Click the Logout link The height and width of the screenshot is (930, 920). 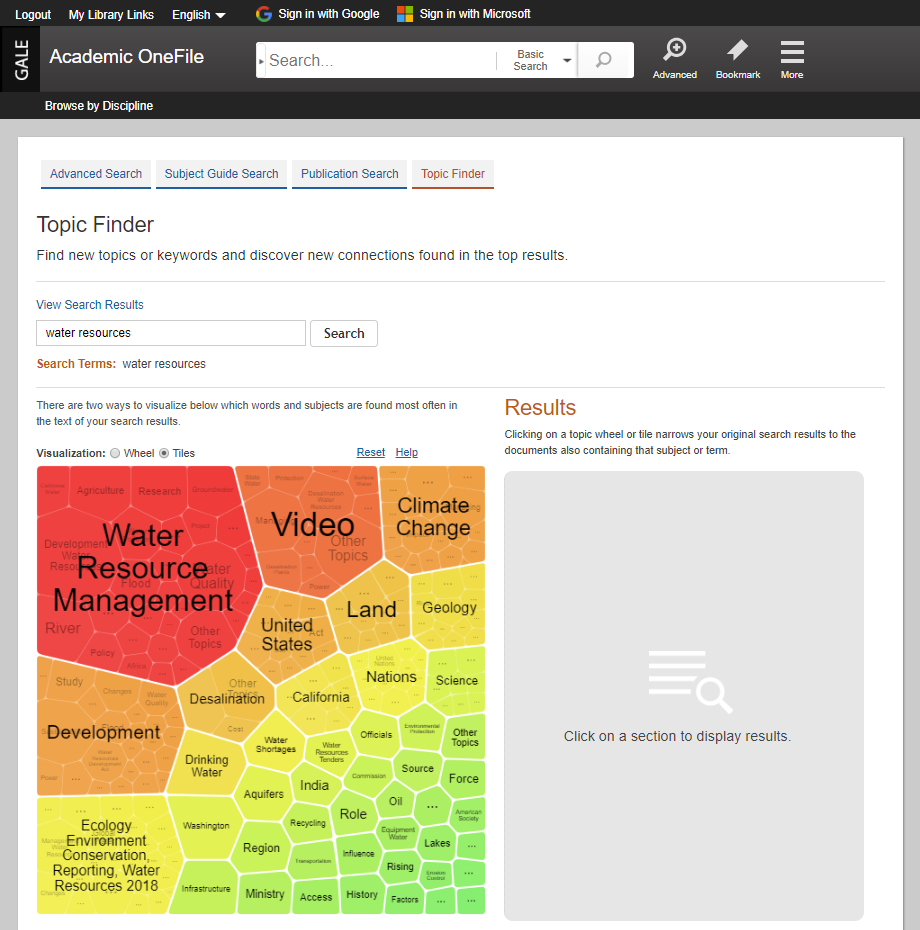pyautogui.click(x=33, y=15)
